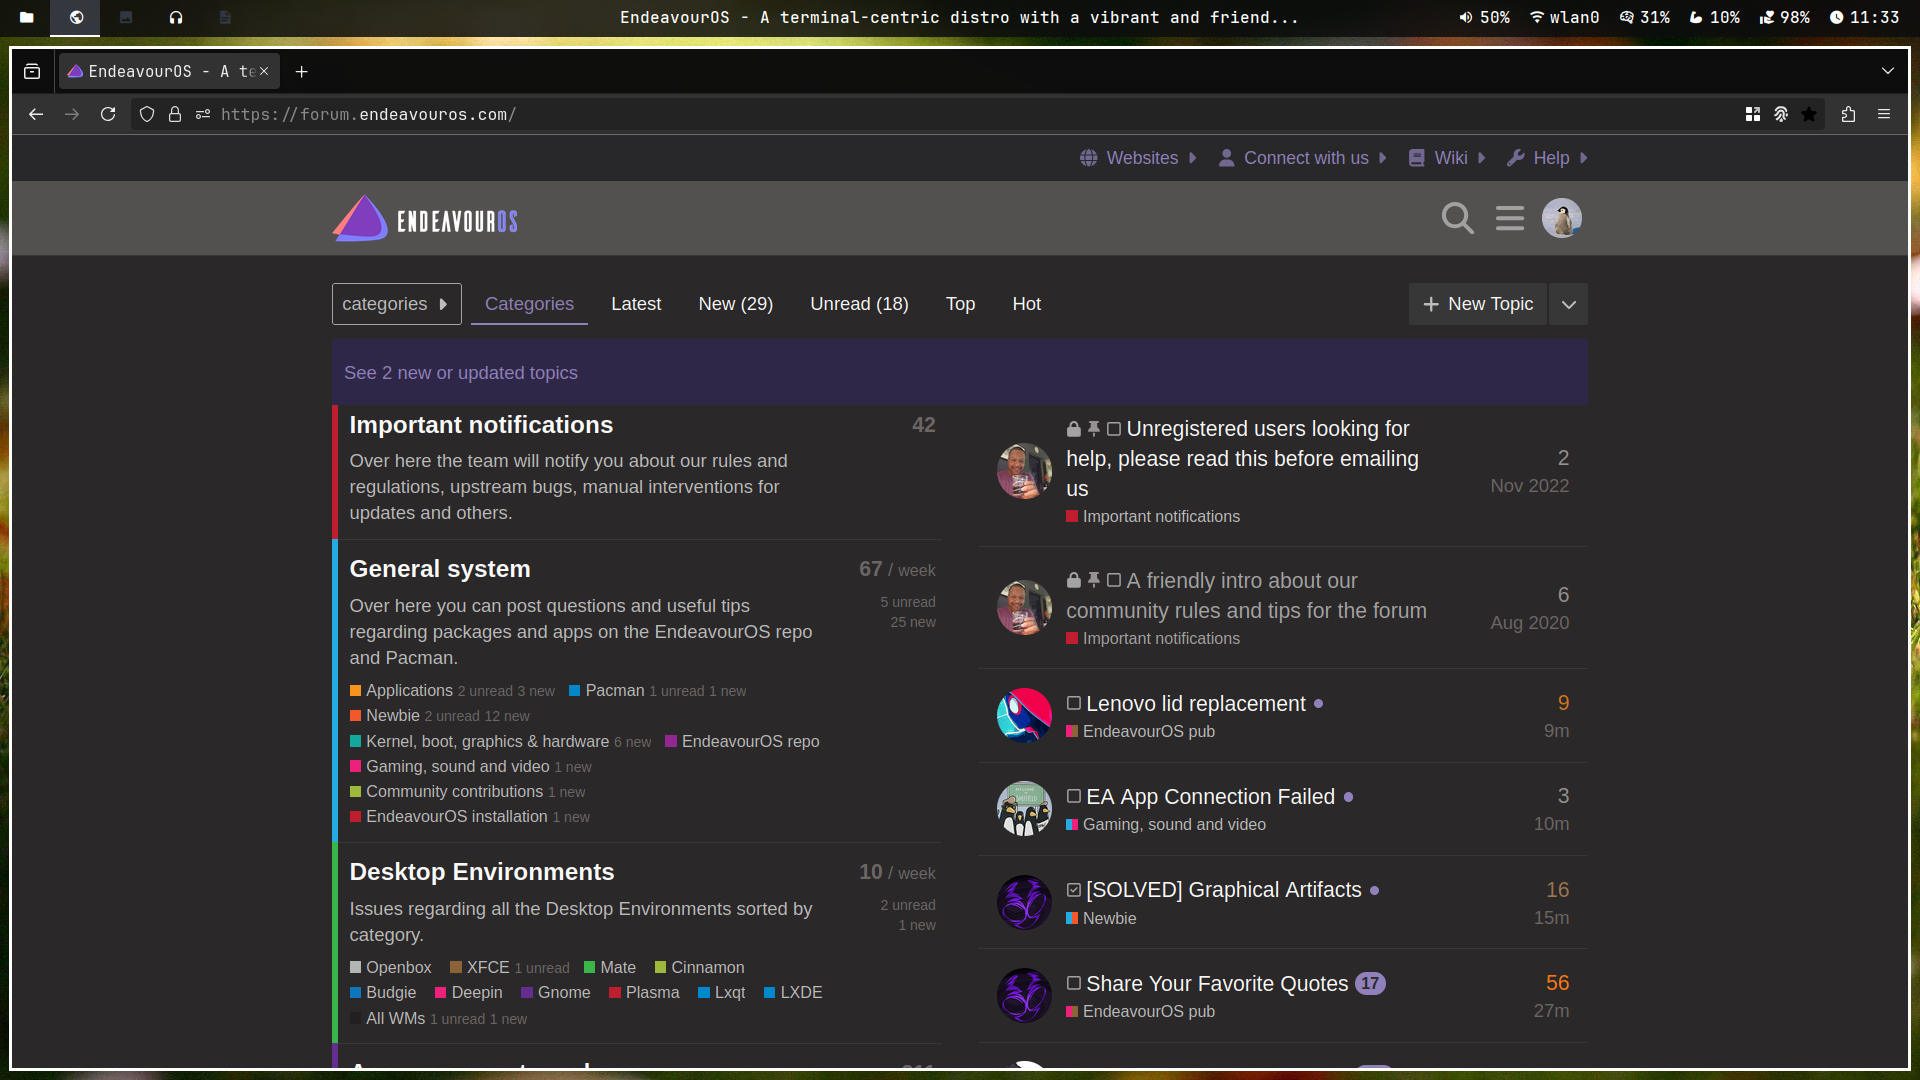Switch to the Hot tab
This screenshot has height=1080, width=1920.
pos(1026,304)
